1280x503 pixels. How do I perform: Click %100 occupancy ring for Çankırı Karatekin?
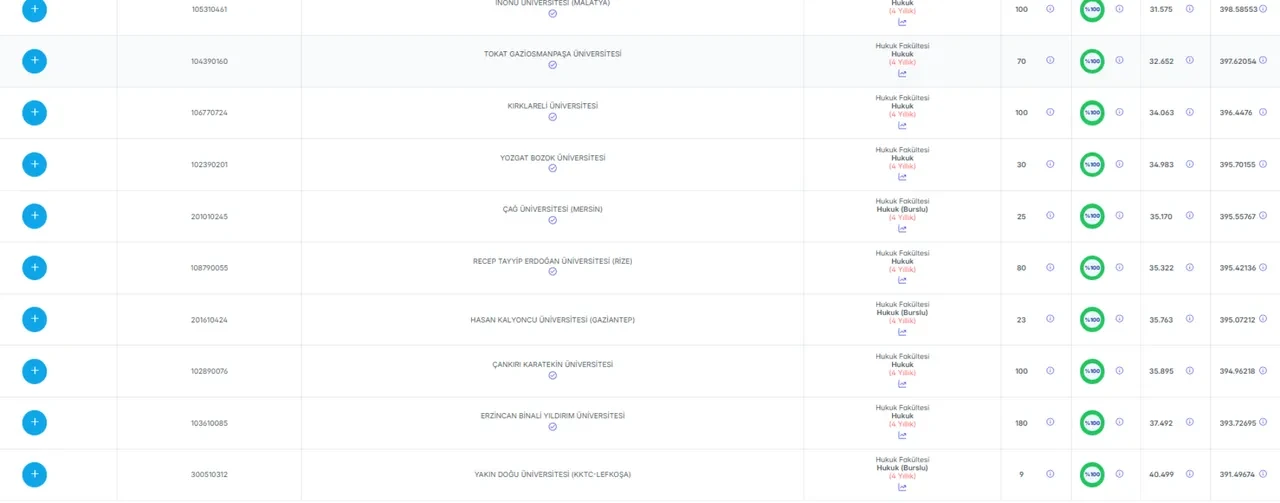click(x=1092, y=371)
